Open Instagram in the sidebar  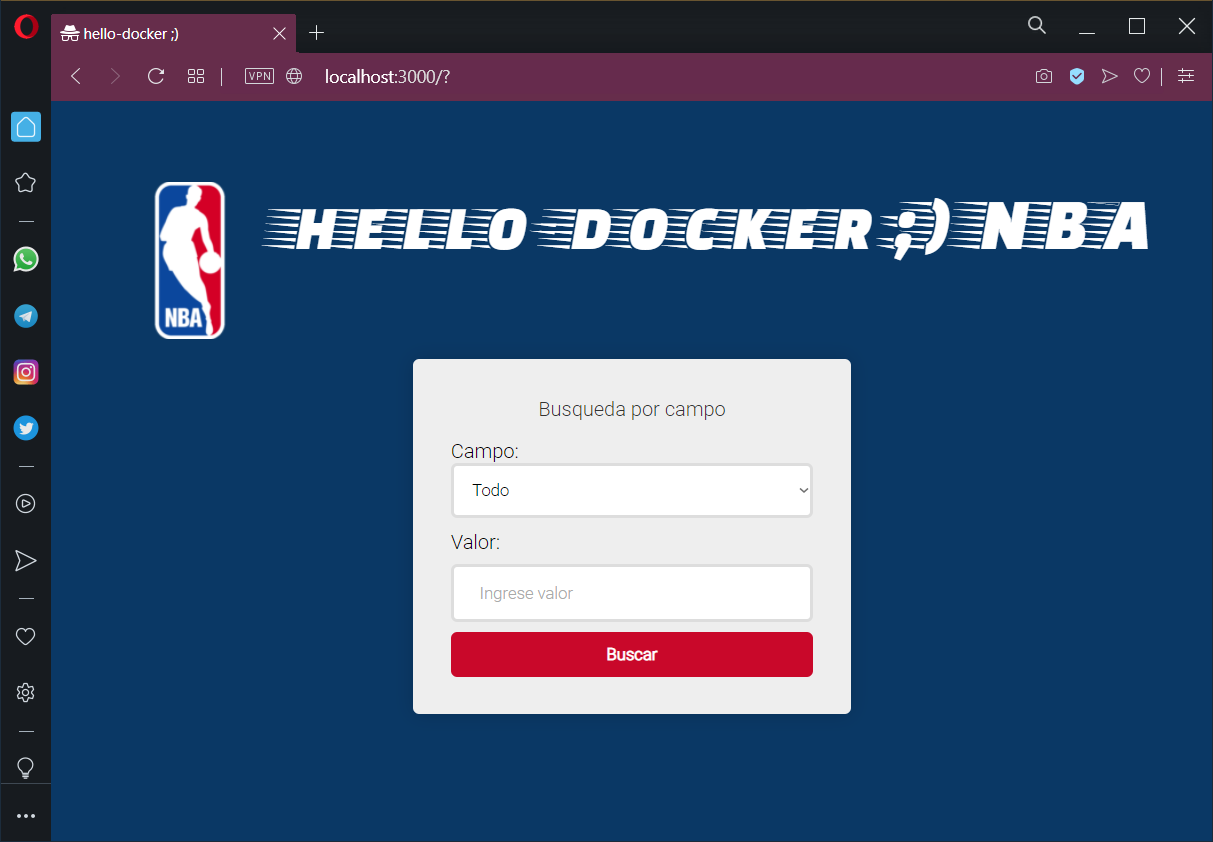[x=26, y=372]
